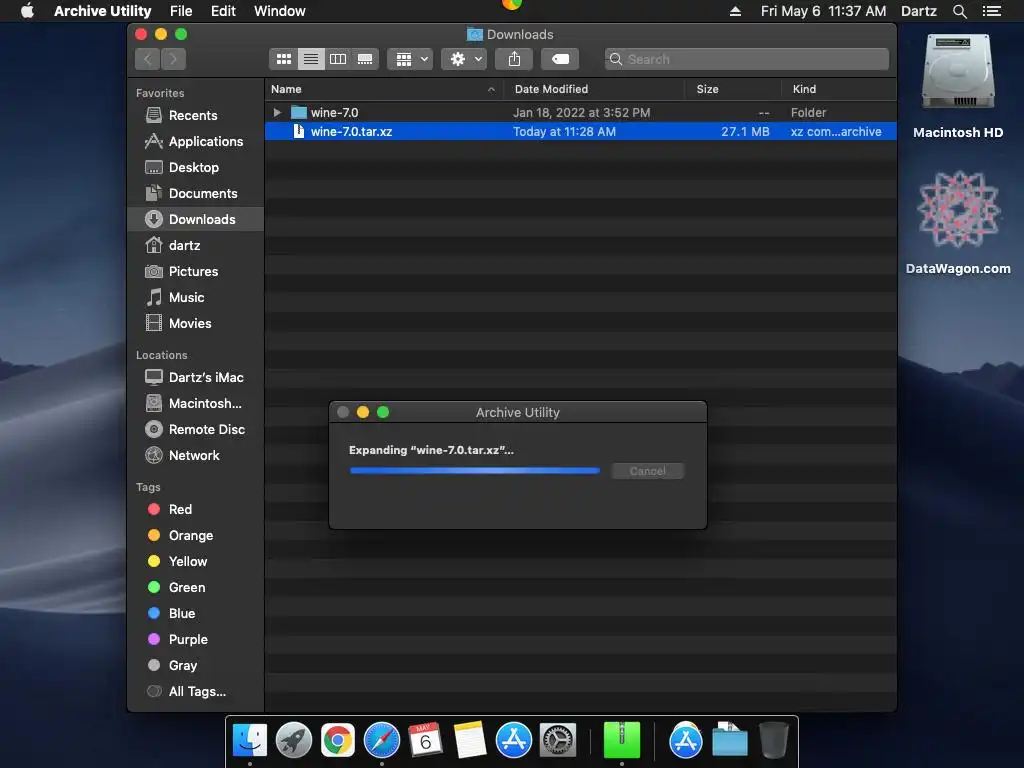Image resolution: width=1024 pixels, height=768 pixels.
Task: Open Desktop in sidebar
Action: pyautogui.click(x=193, y=168)
